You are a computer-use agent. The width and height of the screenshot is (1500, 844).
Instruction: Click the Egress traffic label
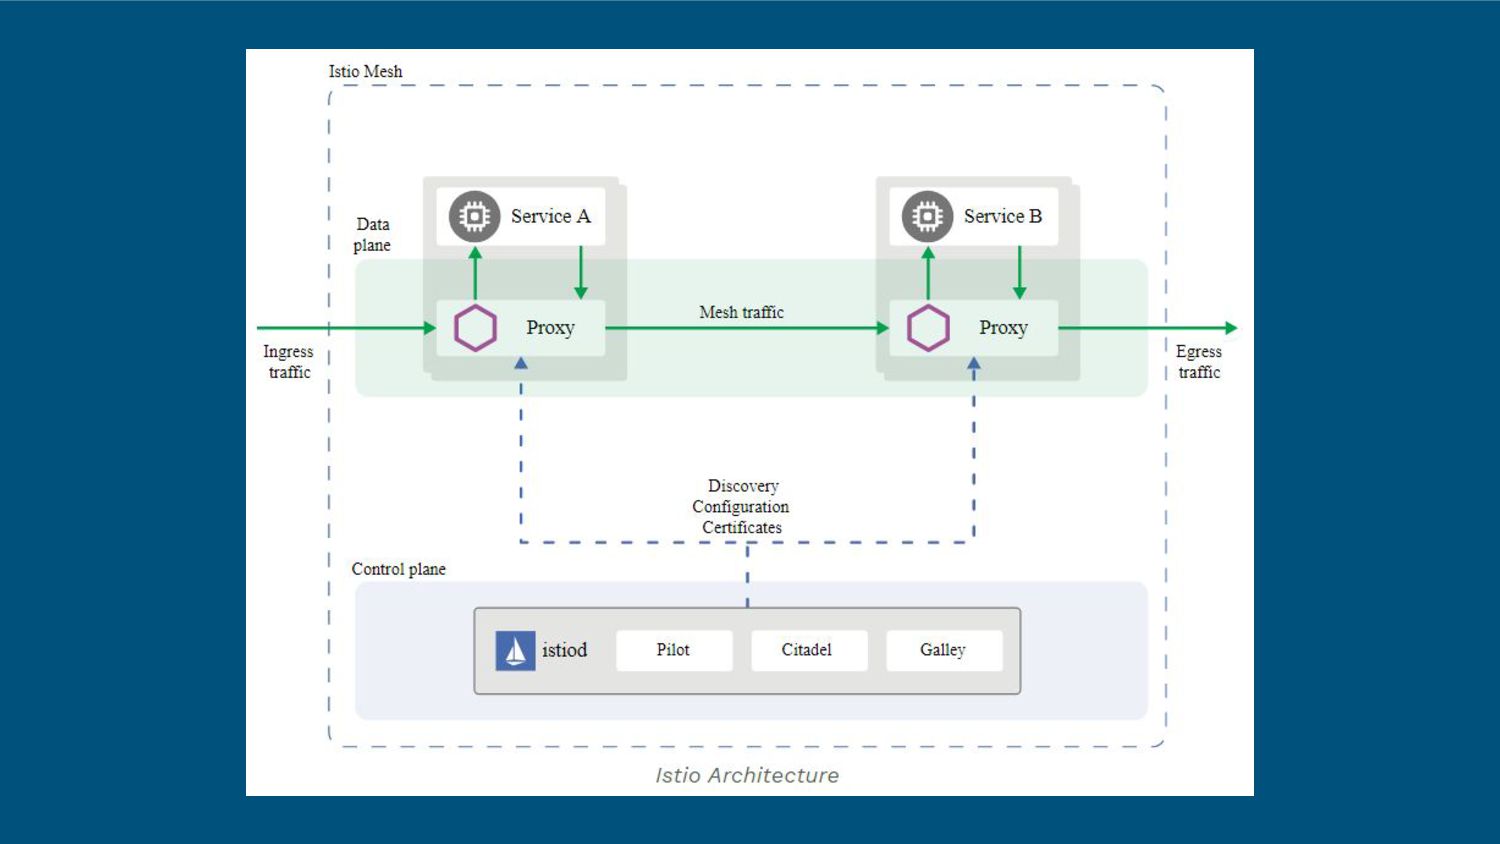pos(1199,362)
